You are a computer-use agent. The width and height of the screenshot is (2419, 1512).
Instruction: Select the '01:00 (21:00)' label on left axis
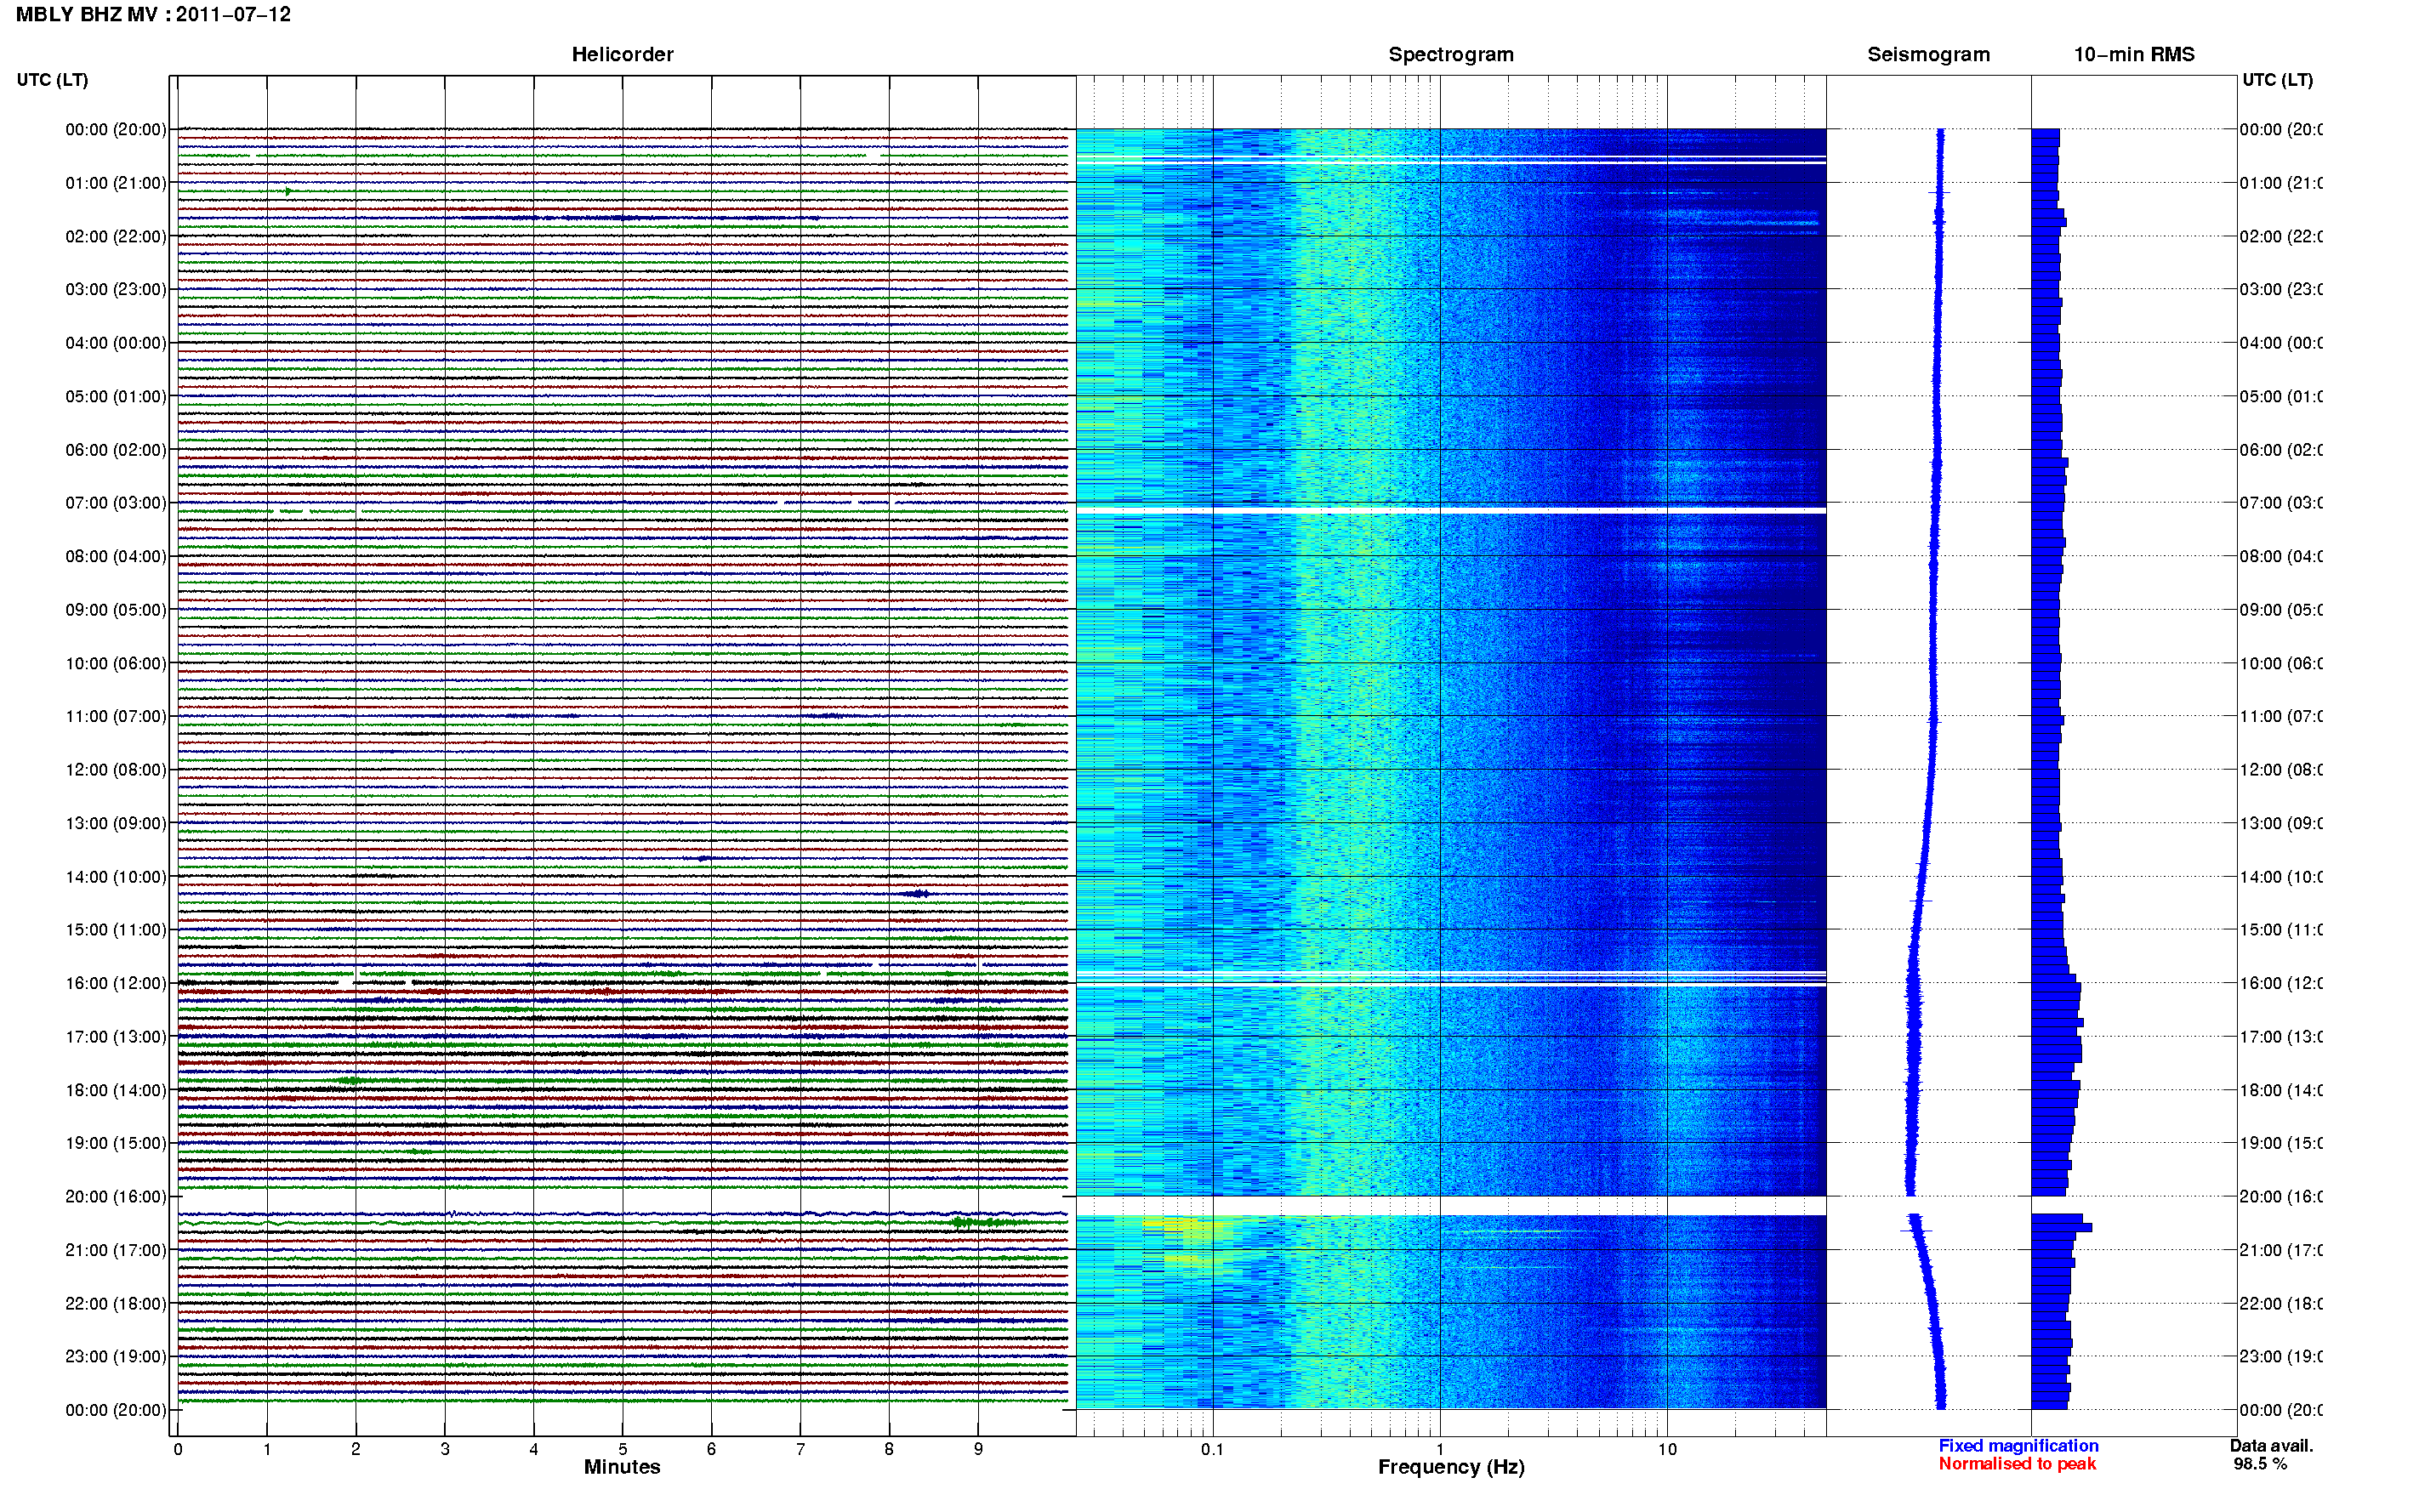tap(116, 183)
